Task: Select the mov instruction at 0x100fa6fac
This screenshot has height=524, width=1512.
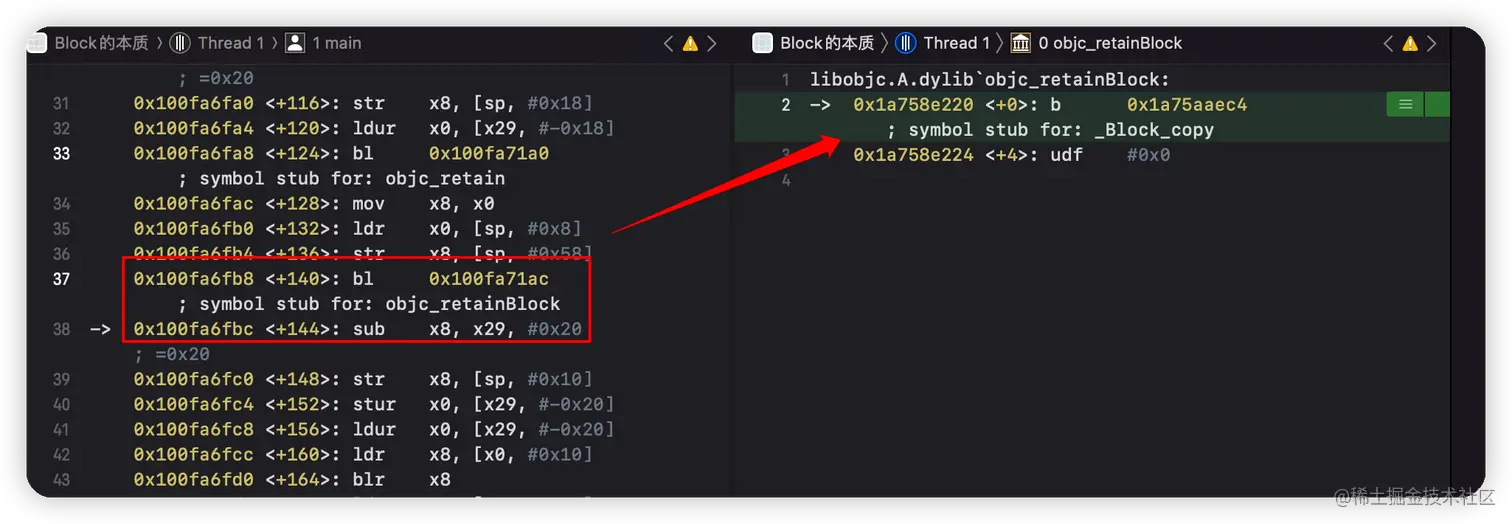Action: [x=314, y=204]
